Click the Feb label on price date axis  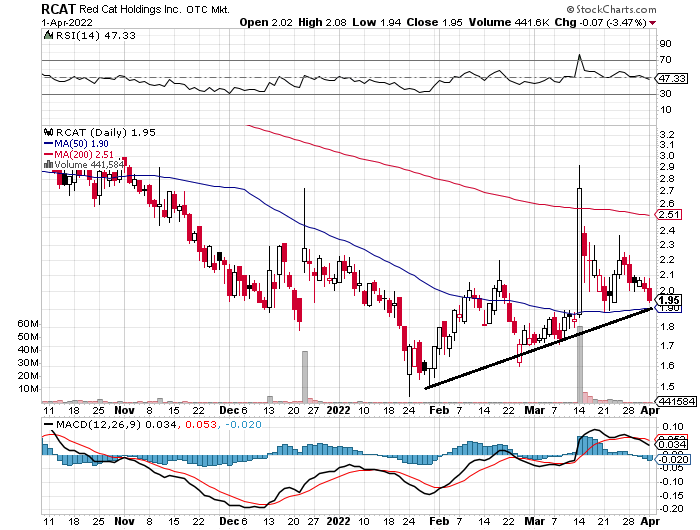439,410
